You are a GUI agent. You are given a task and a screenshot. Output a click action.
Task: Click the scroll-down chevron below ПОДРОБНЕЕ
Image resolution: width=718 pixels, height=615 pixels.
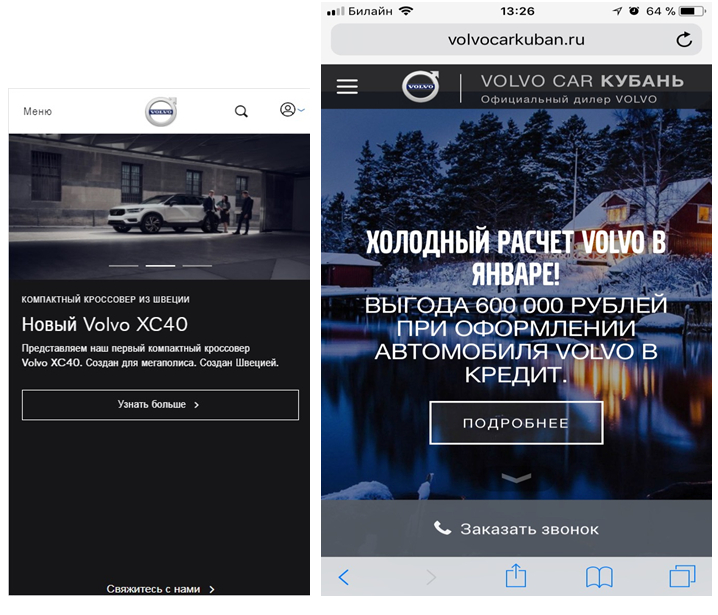(x=516, y=479)
